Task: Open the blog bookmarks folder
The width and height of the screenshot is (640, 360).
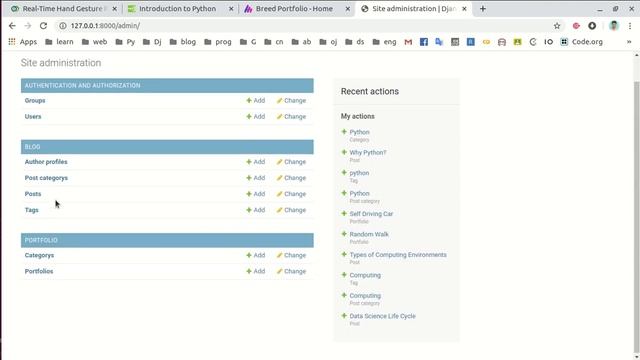Action: [x=183, y=42]
